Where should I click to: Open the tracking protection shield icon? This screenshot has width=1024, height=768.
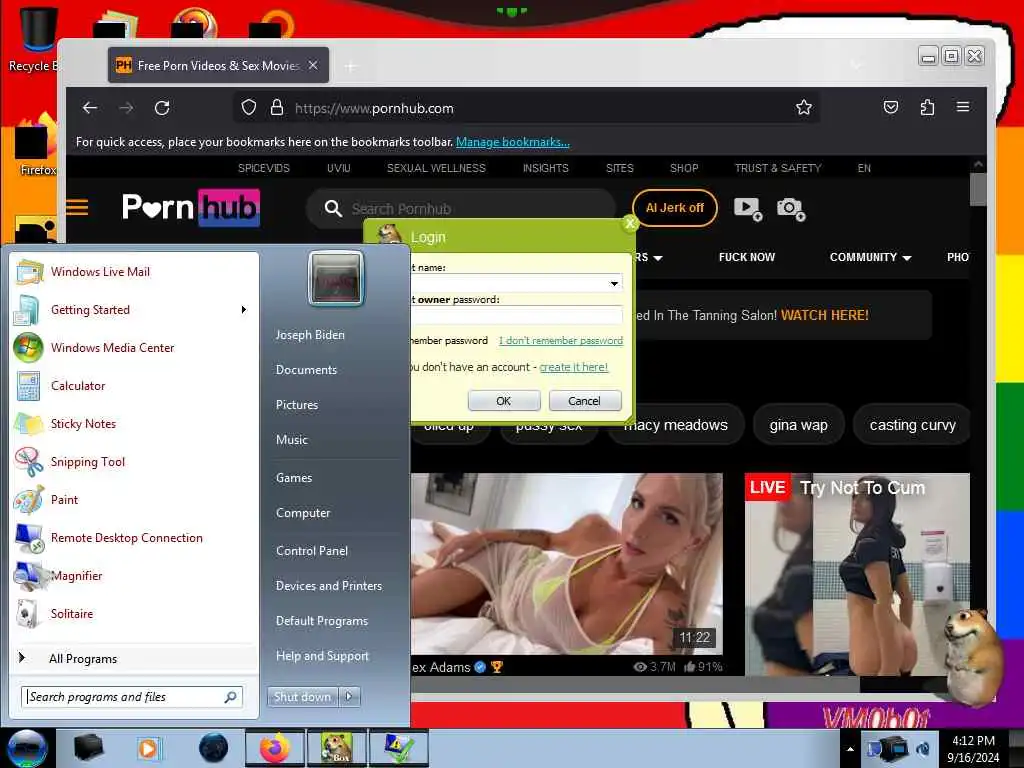(x=248, y=107)
